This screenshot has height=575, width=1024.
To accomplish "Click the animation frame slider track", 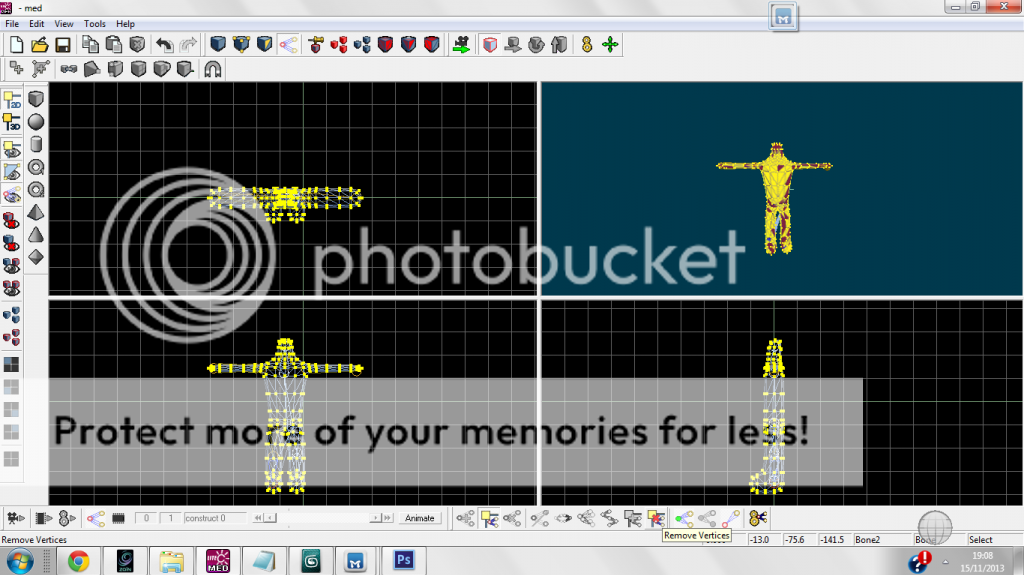I will [323, 518].
